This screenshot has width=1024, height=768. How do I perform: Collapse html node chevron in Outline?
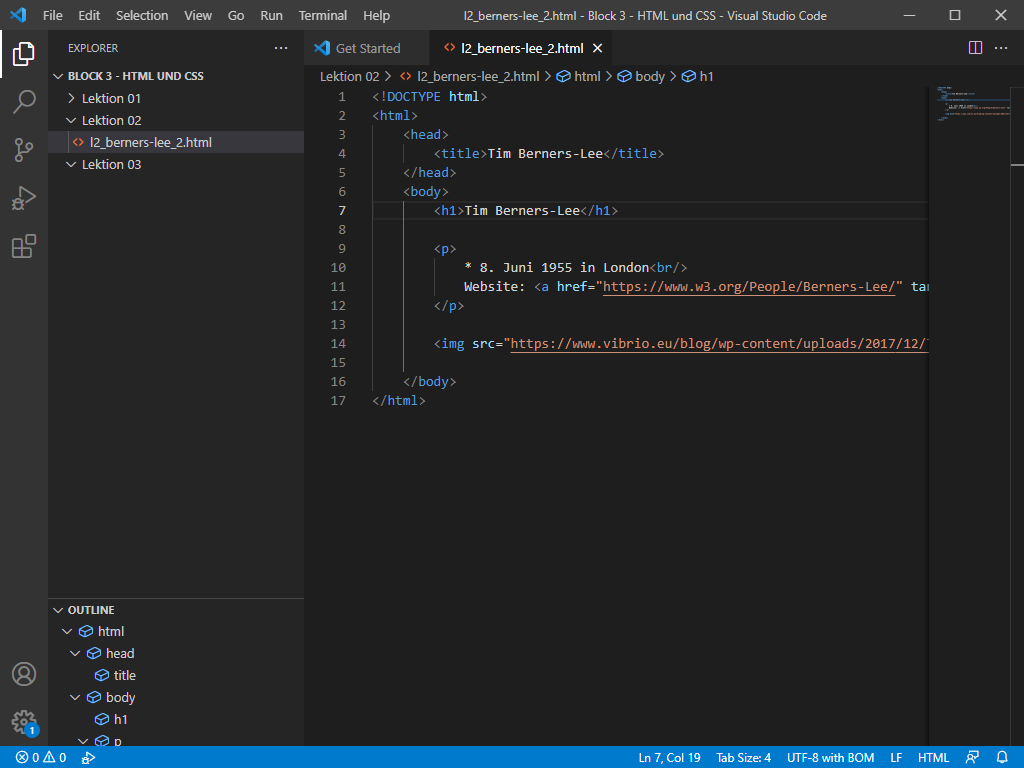point(67,632)
